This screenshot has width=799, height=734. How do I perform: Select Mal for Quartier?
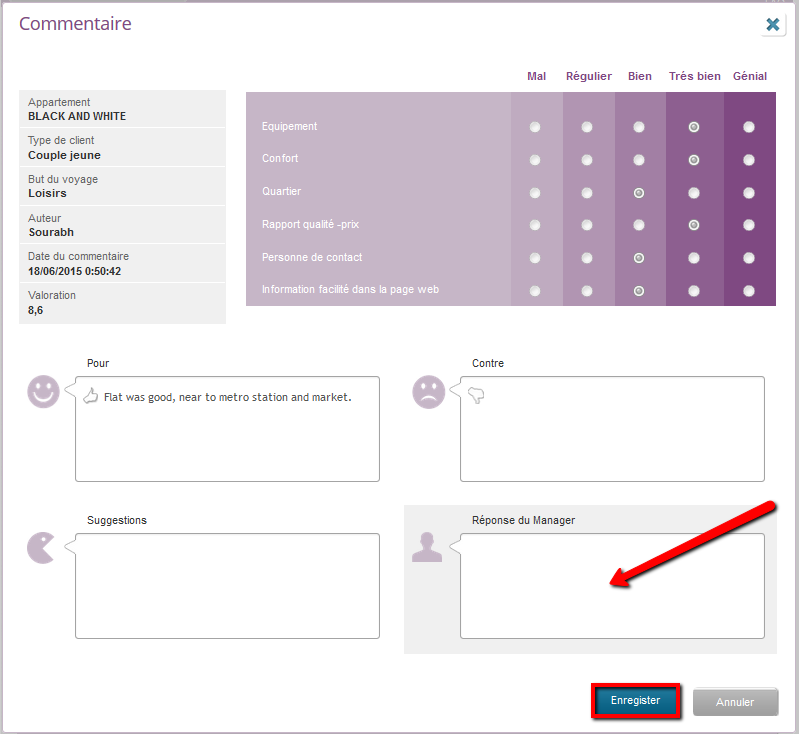pyautogui.click(x=535, y=193)
